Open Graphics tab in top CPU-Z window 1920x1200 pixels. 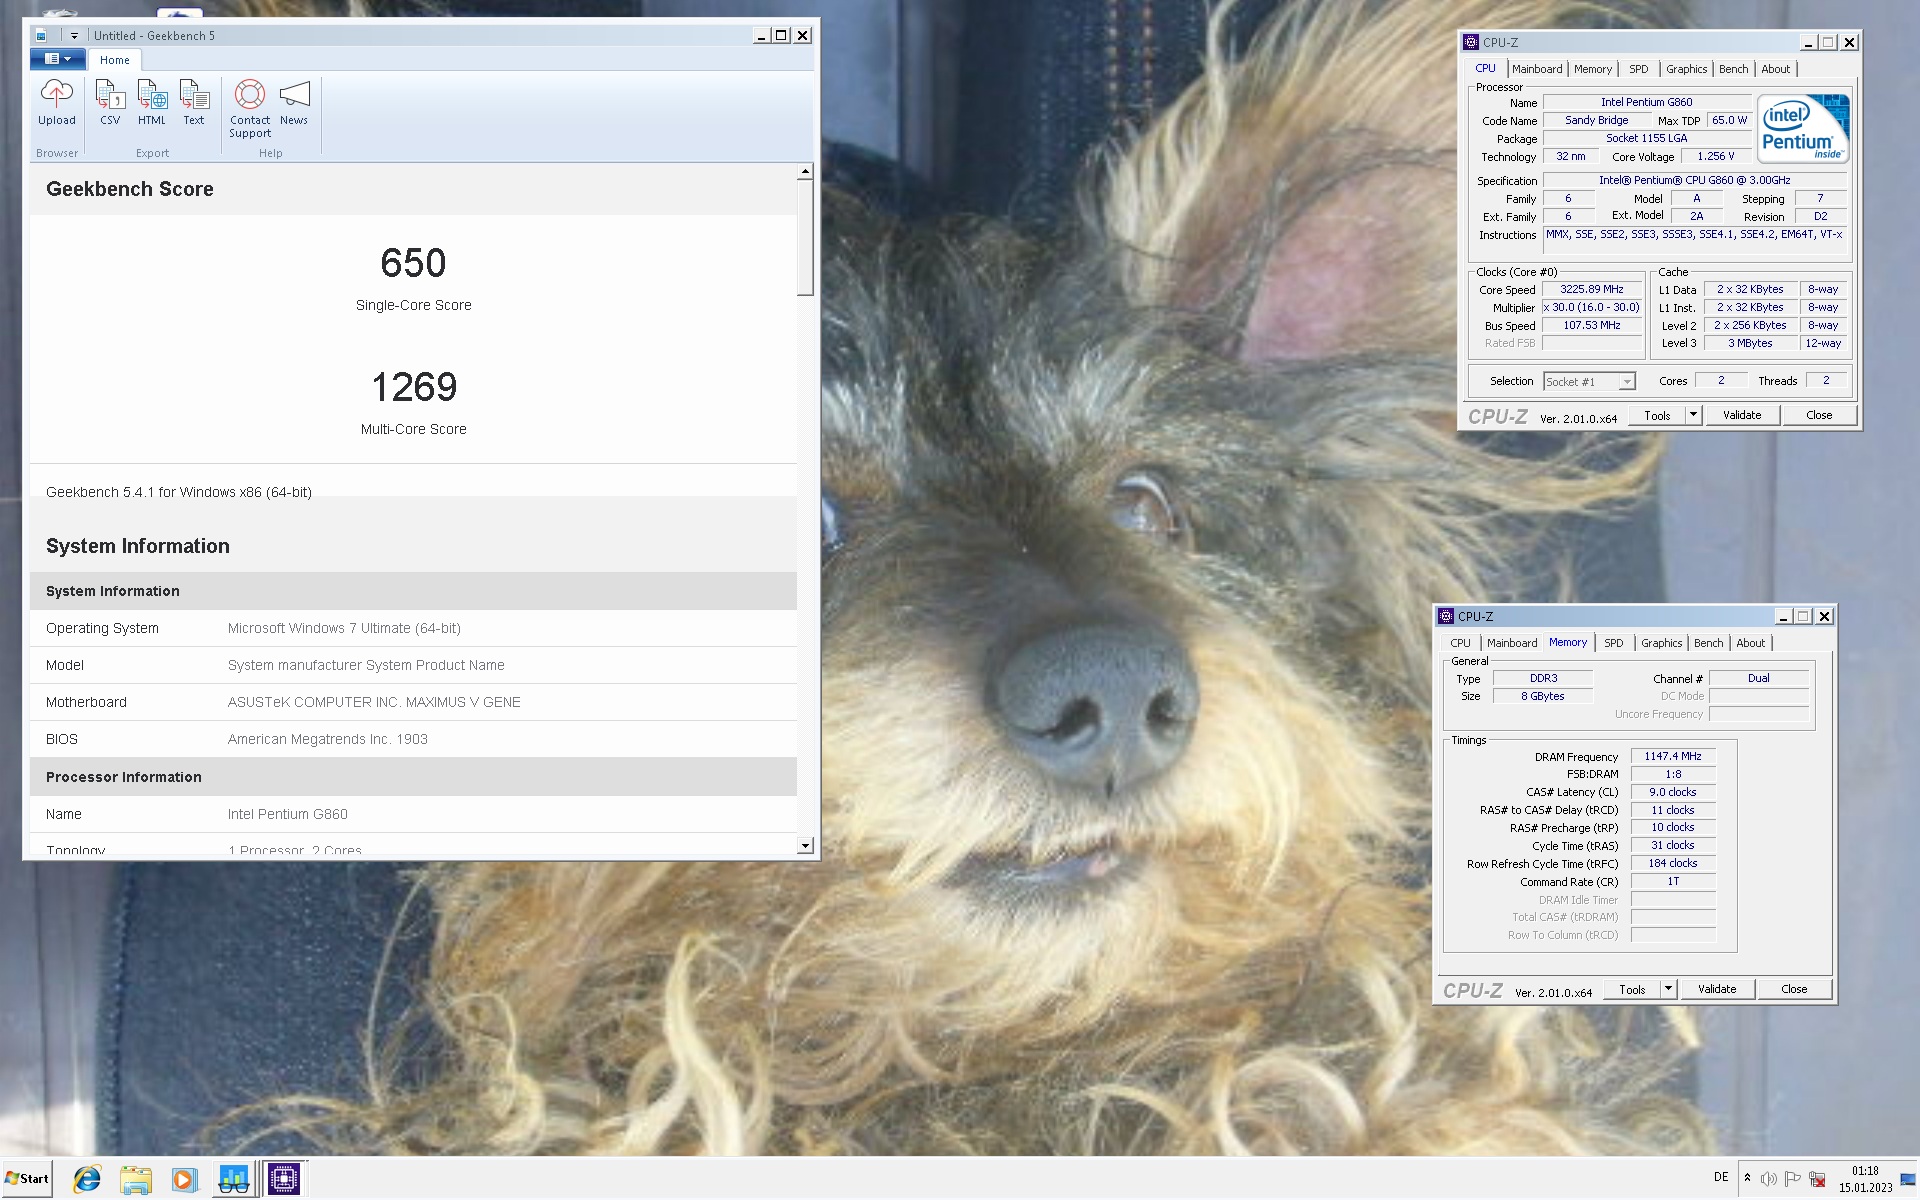click(1686, 69)
